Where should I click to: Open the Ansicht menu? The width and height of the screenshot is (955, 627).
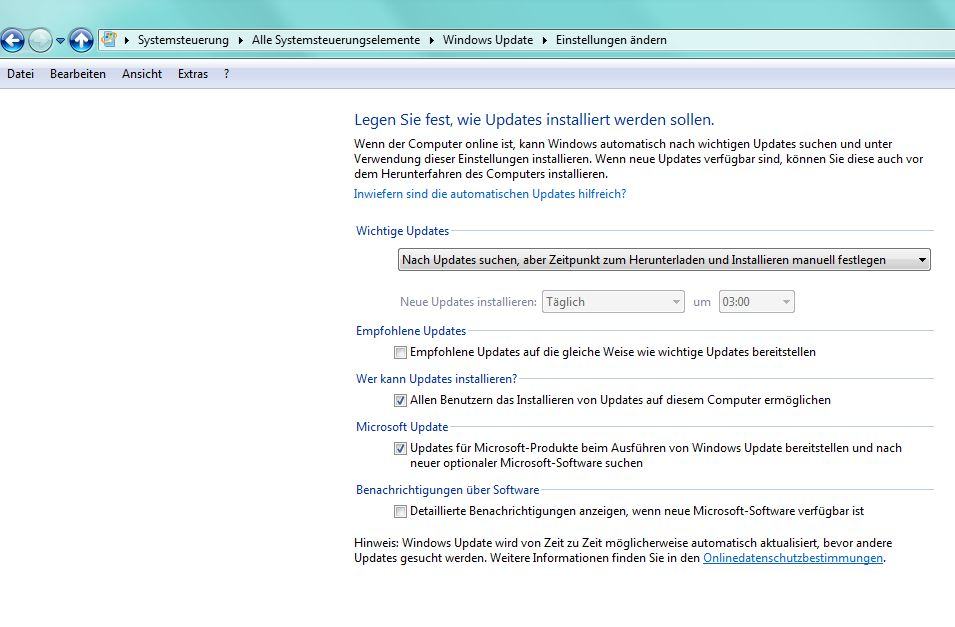click(x=142, y=74)
